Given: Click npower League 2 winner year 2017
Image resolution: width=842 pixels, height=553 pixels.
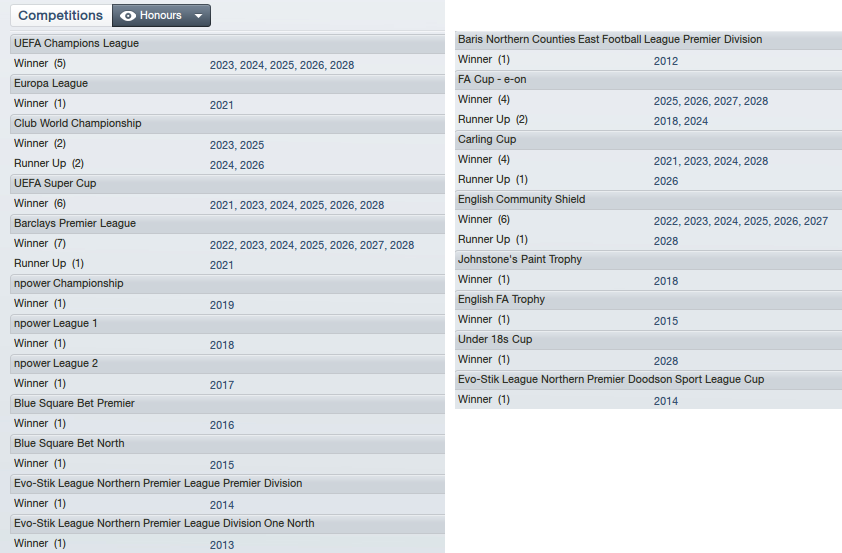Looking at the screenshot, I should click(x=222, y=385).
